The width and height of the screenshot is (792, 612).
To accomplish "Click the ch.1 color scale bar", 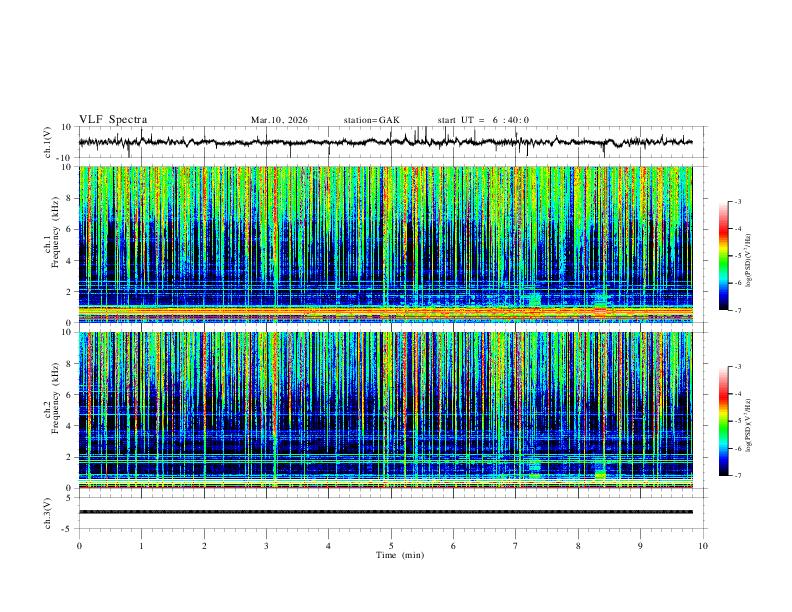I will click(723, 256).
